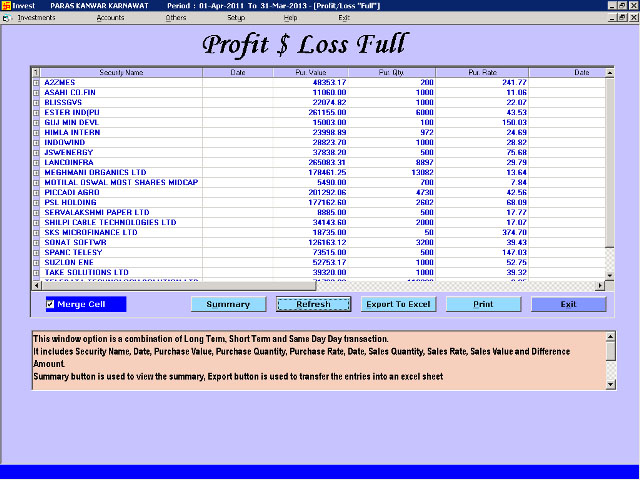Viewport: 640px width, 480px height.
Task: Click the Invest app icon in title bar
Action: click(x=6, y=5)
